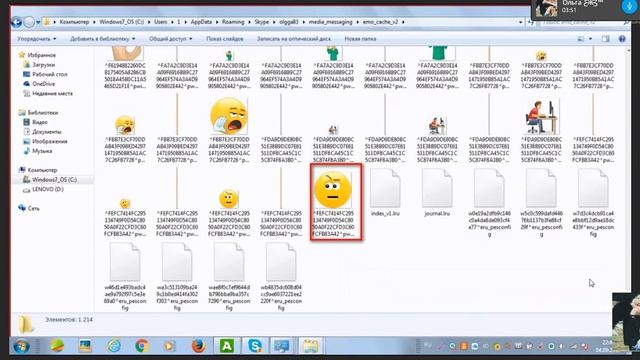
Task: Click the change view icon in toolbar
Action: 580,39
